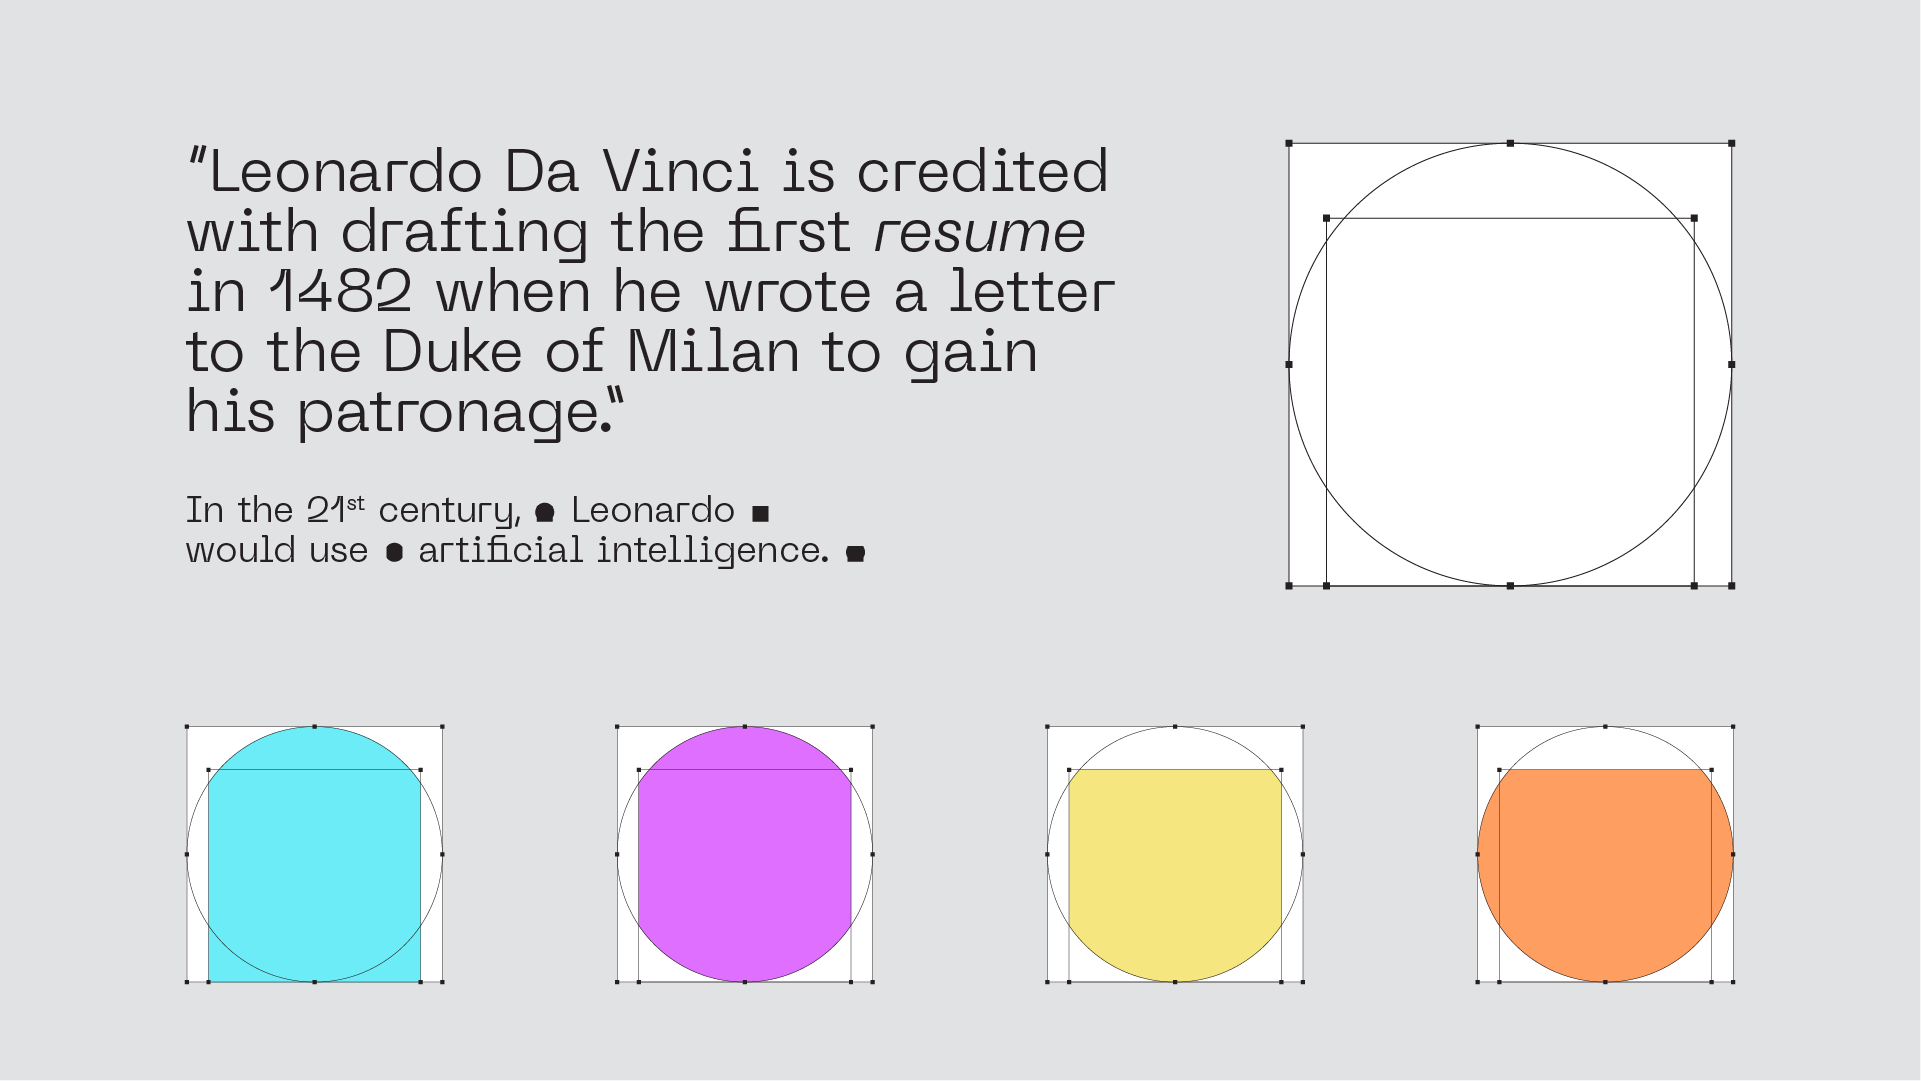
Task: Click right-middle anchor handle of large diagram
Action: pos(1731,365)
